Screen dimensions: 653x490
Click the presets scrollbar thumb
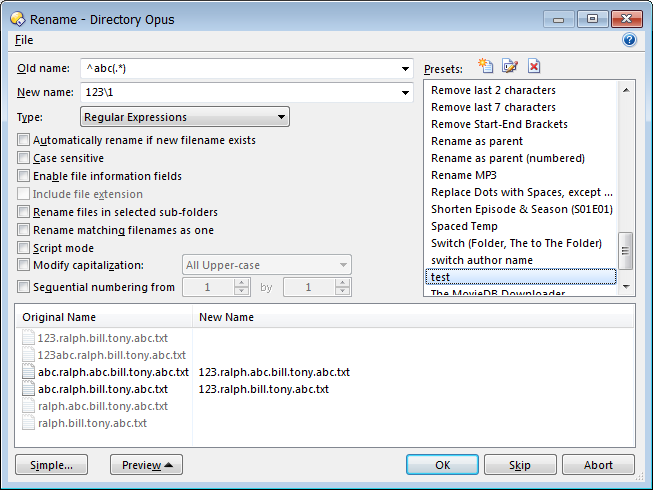point(626,251)
